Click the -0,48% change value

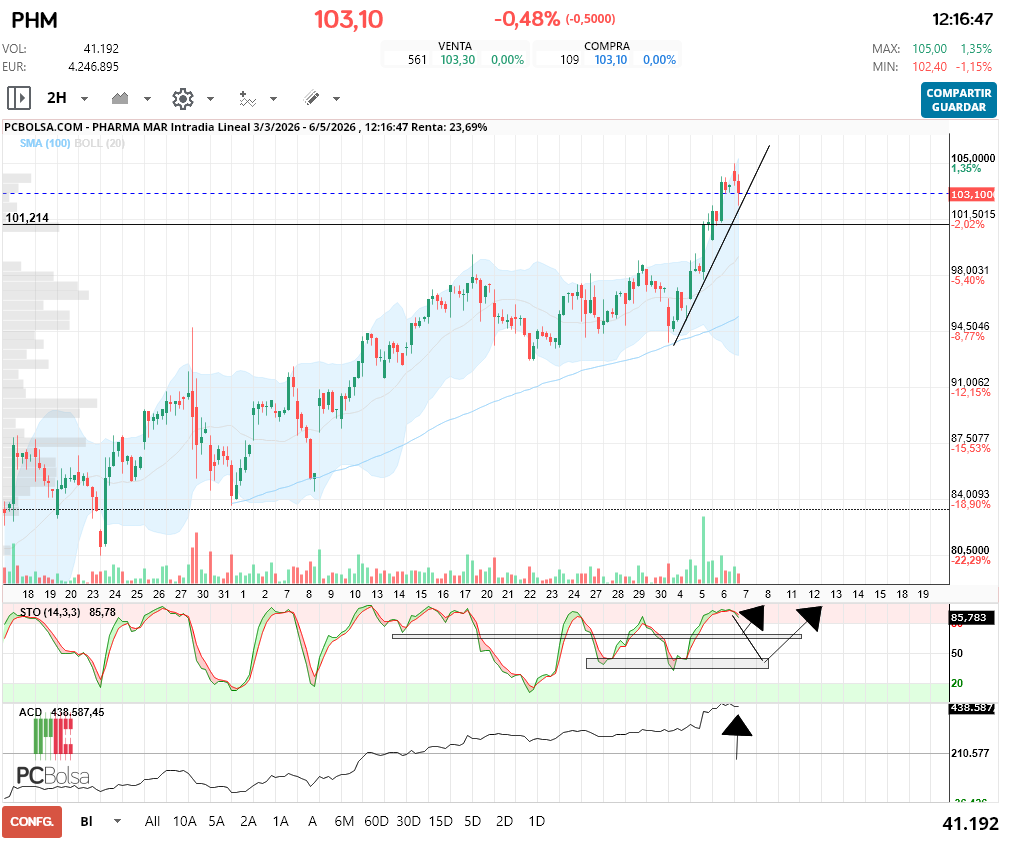coord(527,19)
